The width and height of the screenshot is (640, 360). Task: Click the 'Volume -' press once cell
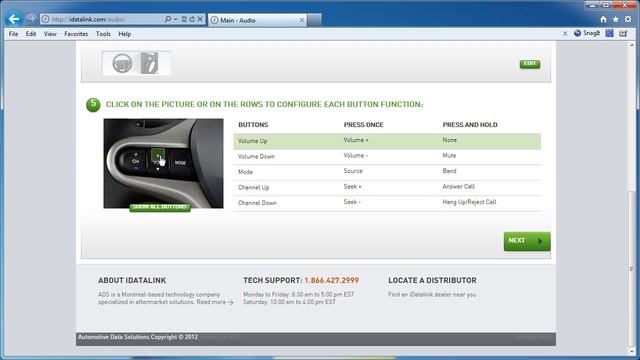[x=356, y=156]
